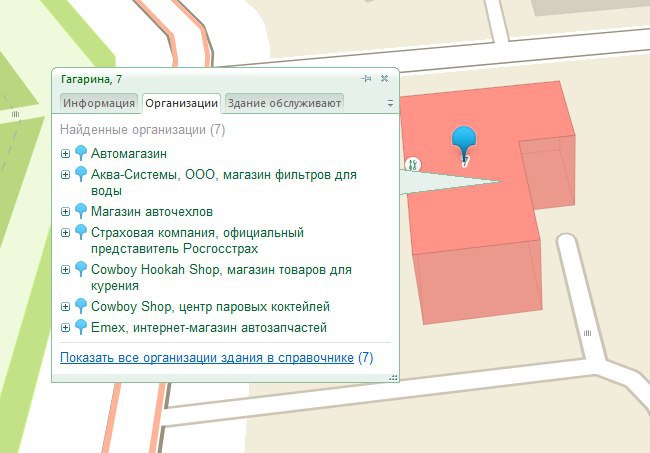This screenshot has width=650, height=453.
Task: Click the Гагарина, 7 card title
Action: pos(91,79)
